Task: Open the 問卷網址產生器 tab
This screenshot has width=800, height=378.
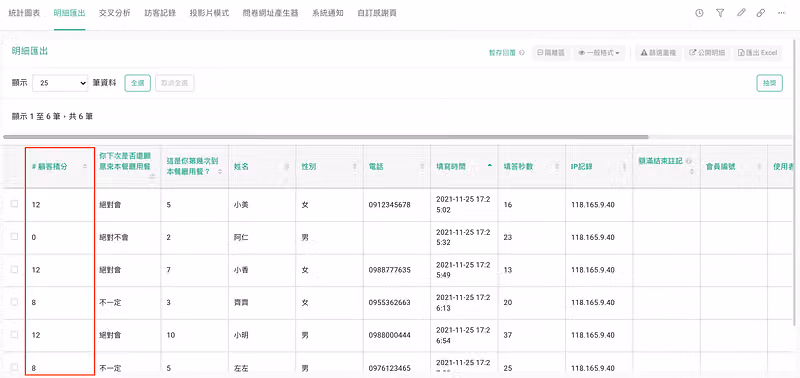Action: coord(270,13)
